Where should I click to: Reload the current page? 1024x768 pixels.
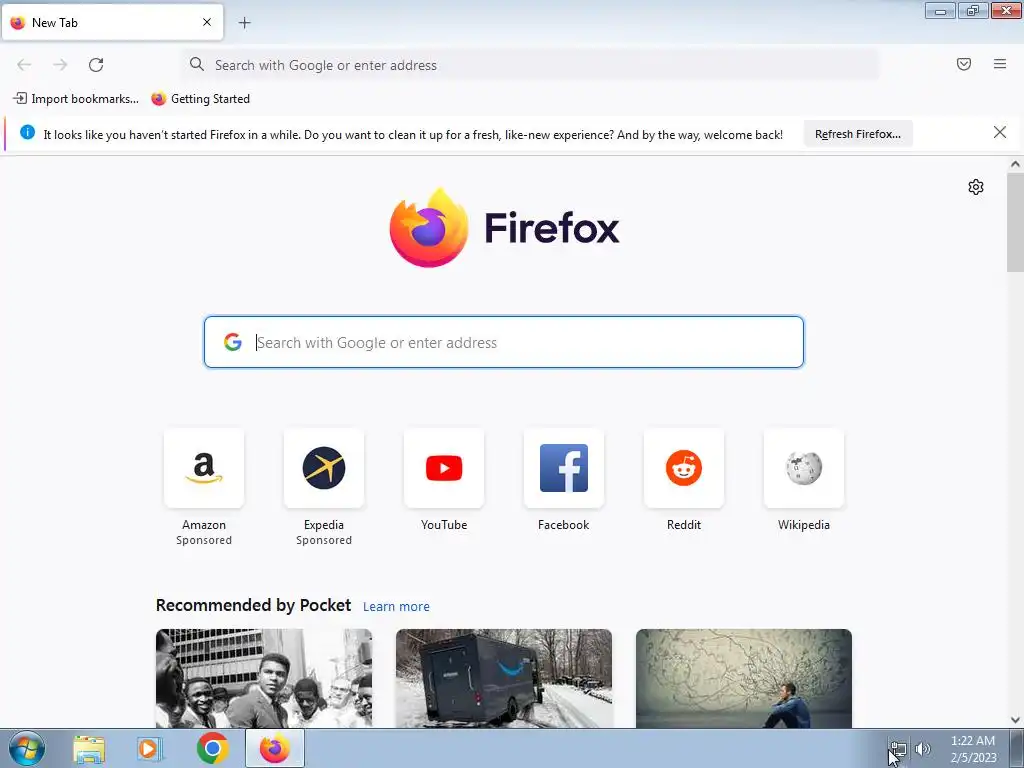coord(96,65)
